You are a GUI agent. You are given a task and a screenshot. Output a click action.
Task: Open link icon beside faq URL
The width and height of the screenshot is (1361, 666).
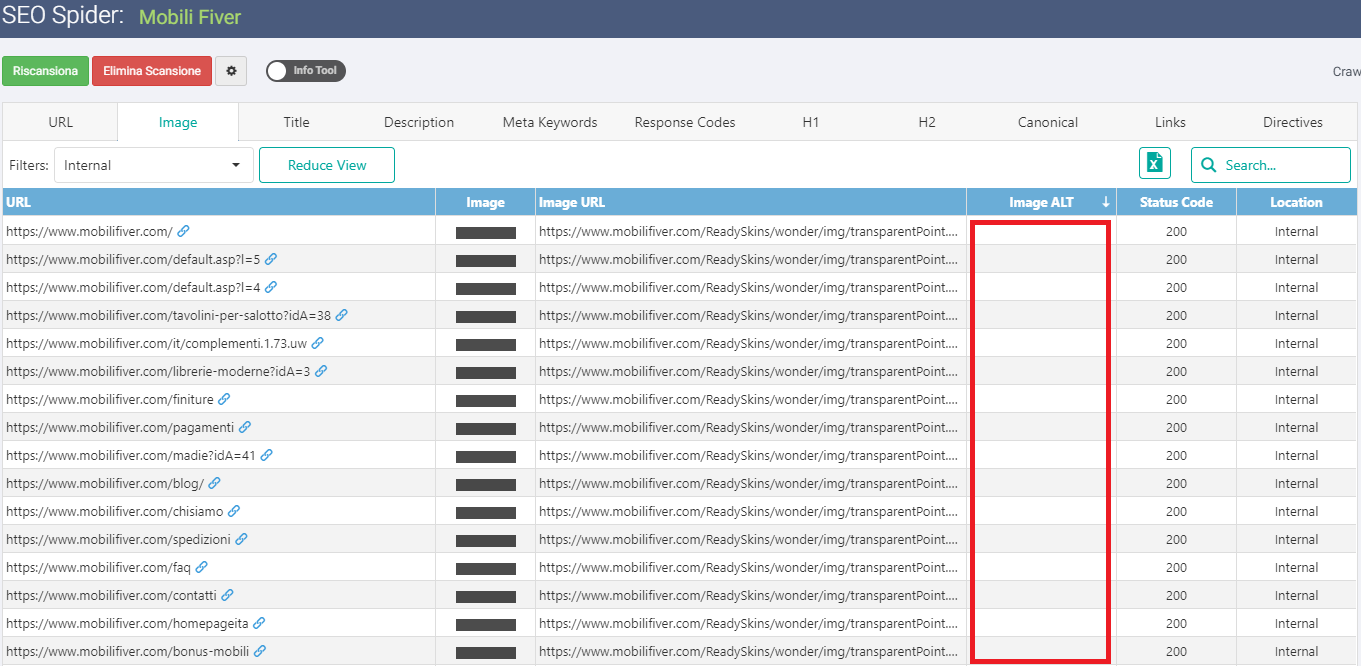click(201, 567)
